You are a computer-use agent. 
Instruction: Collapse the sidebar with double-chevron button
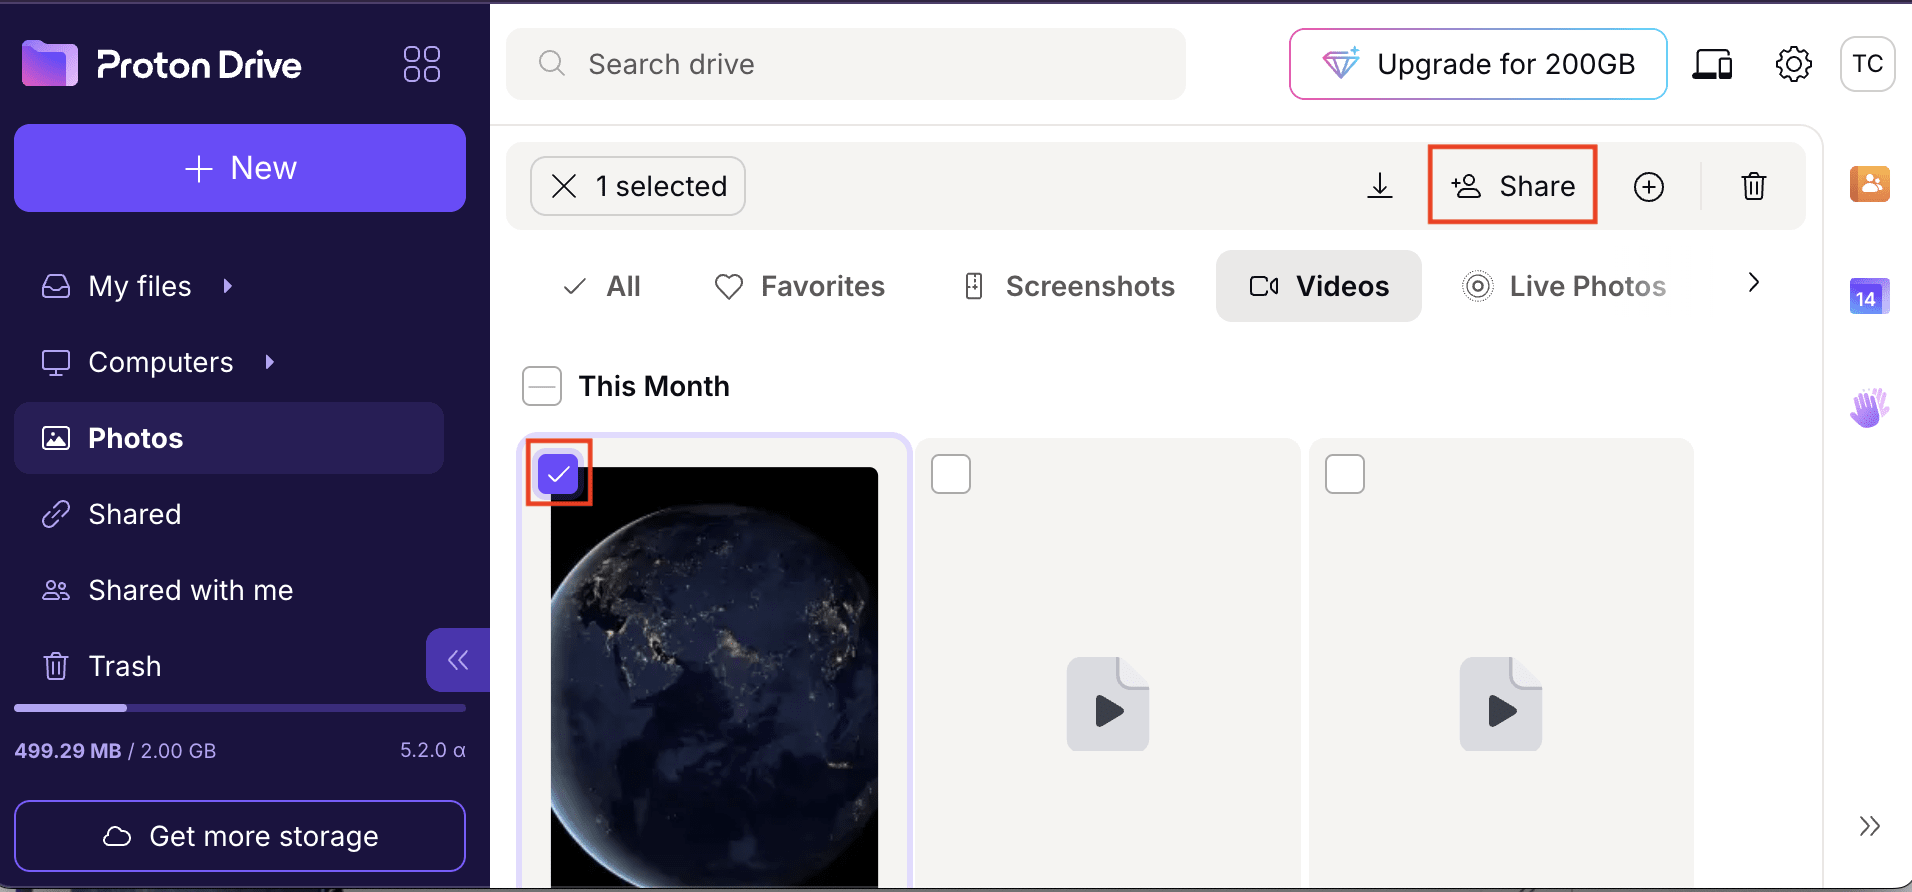[458, 660]
